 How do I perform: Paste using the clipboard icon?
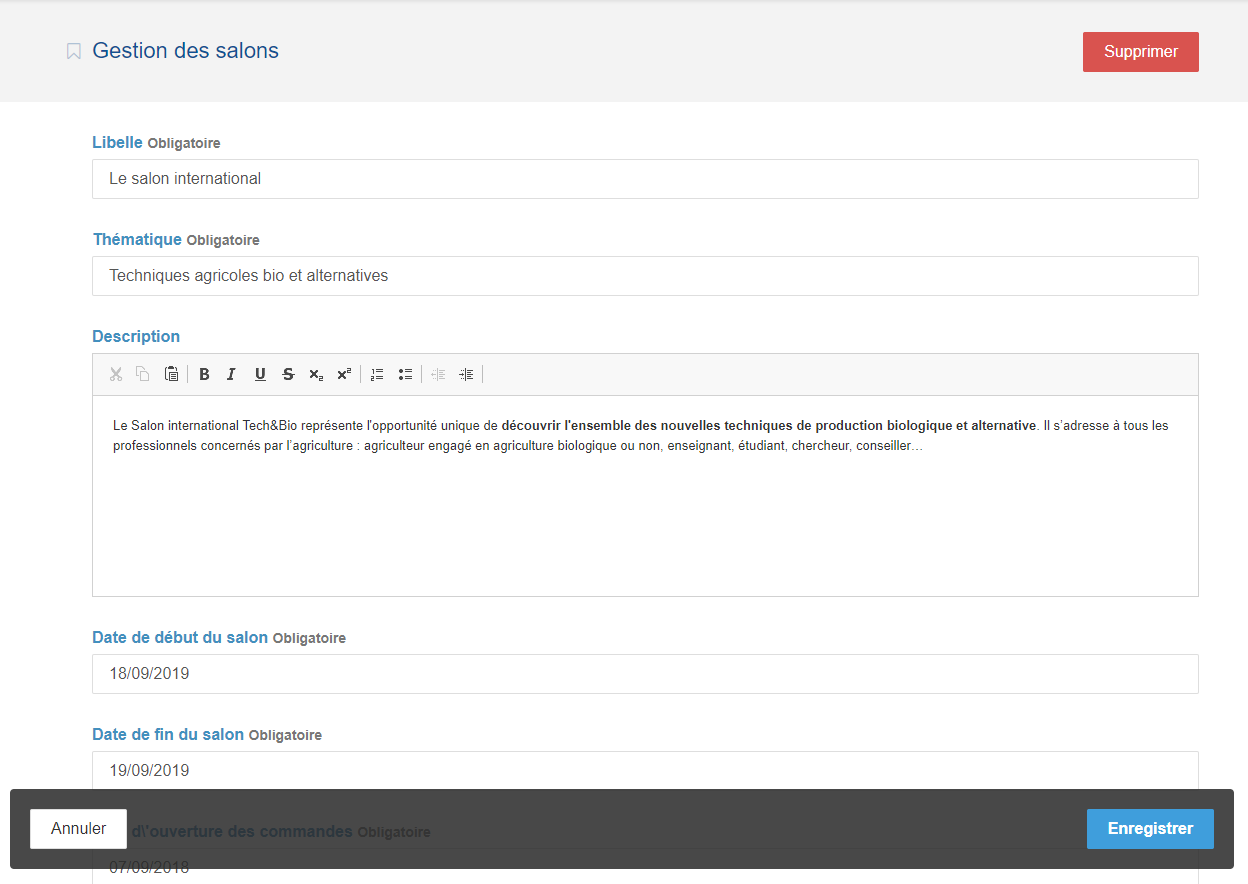point(171,374)
